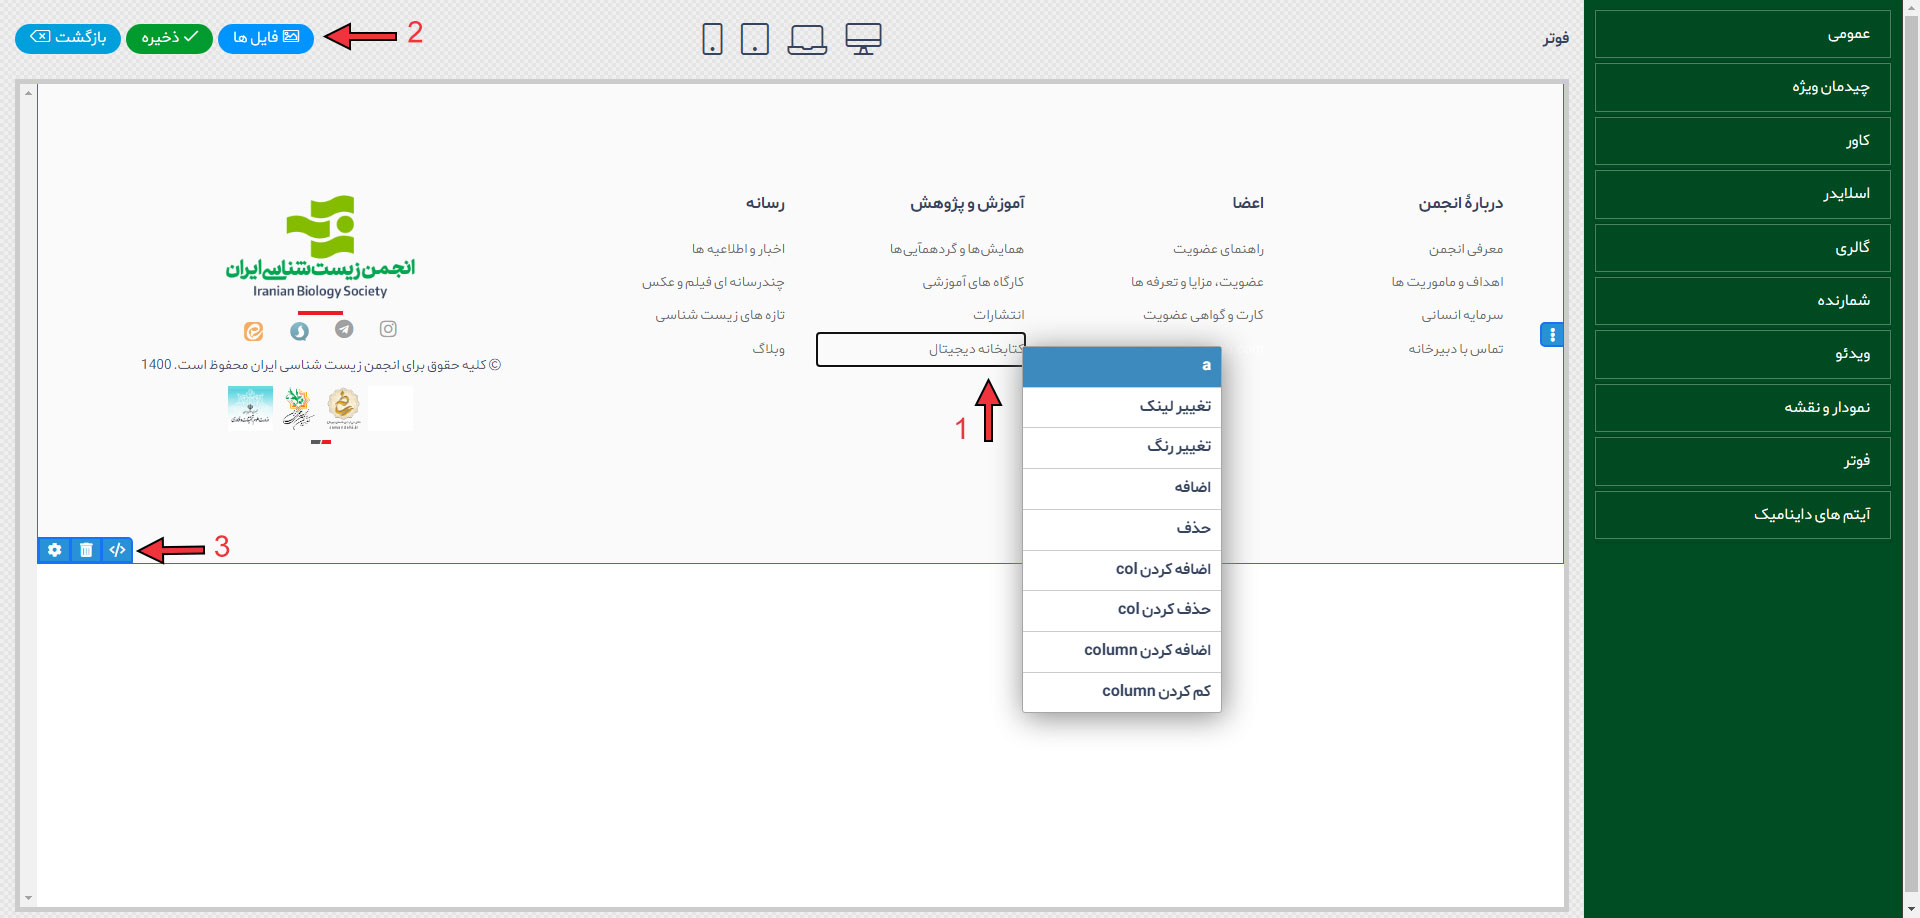Open نمودار و نقشه sidebar category
Screen dimensions: 1920x918
(x=1742, y=408)
